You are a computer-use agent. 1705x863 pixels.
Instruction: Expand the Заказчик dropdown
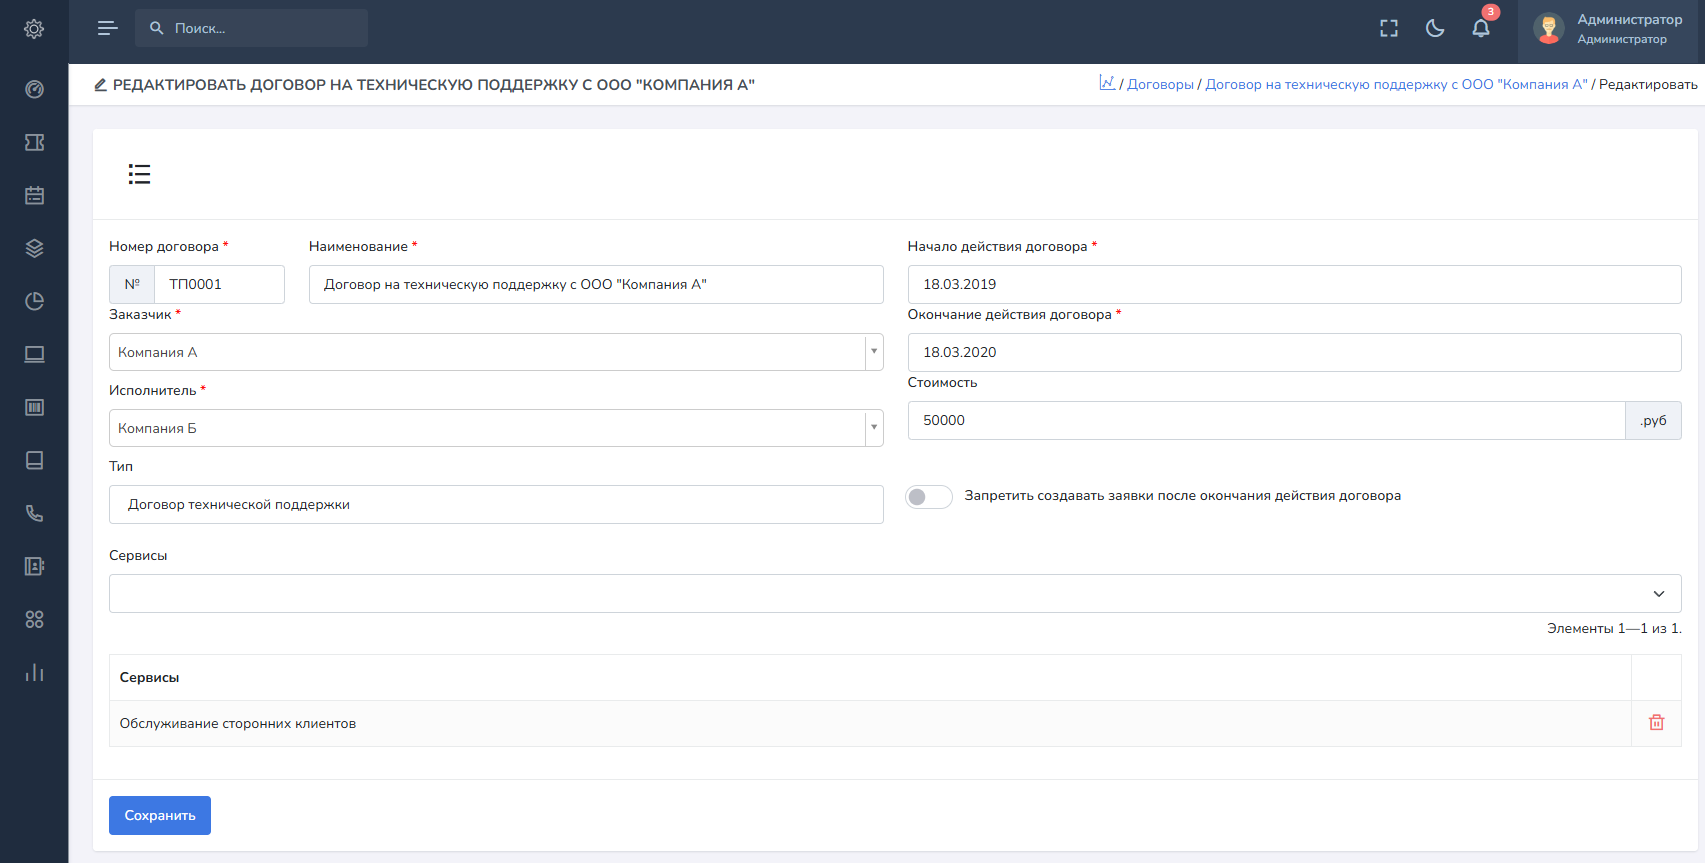(873, 352)
